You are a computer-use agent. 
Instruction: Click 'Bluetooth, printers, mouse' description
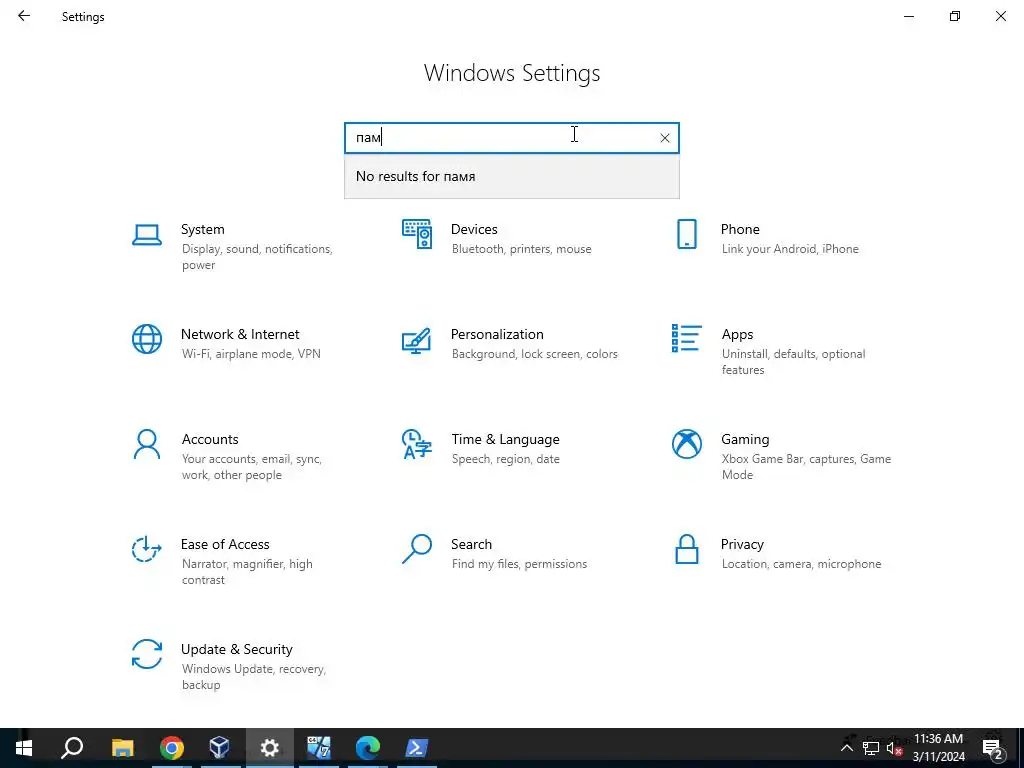point(521,249)
